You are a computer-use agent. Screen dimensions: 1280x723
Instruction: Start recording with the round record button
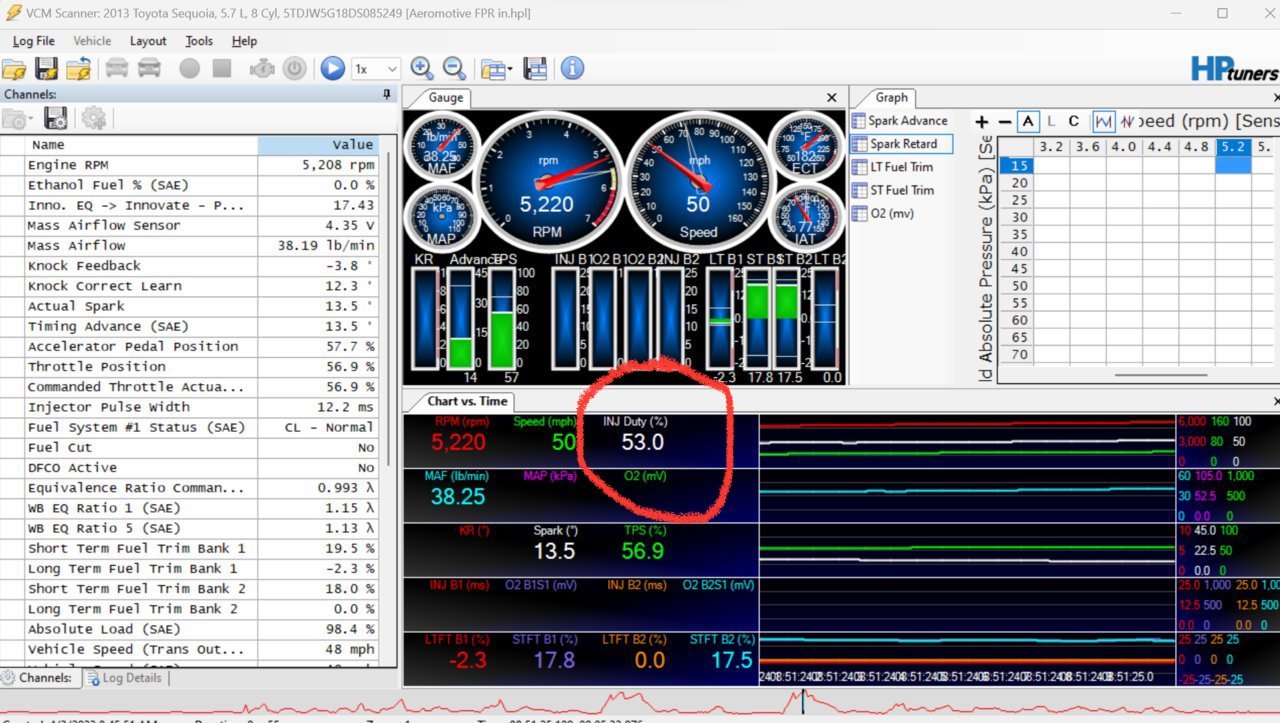(189, 69)
